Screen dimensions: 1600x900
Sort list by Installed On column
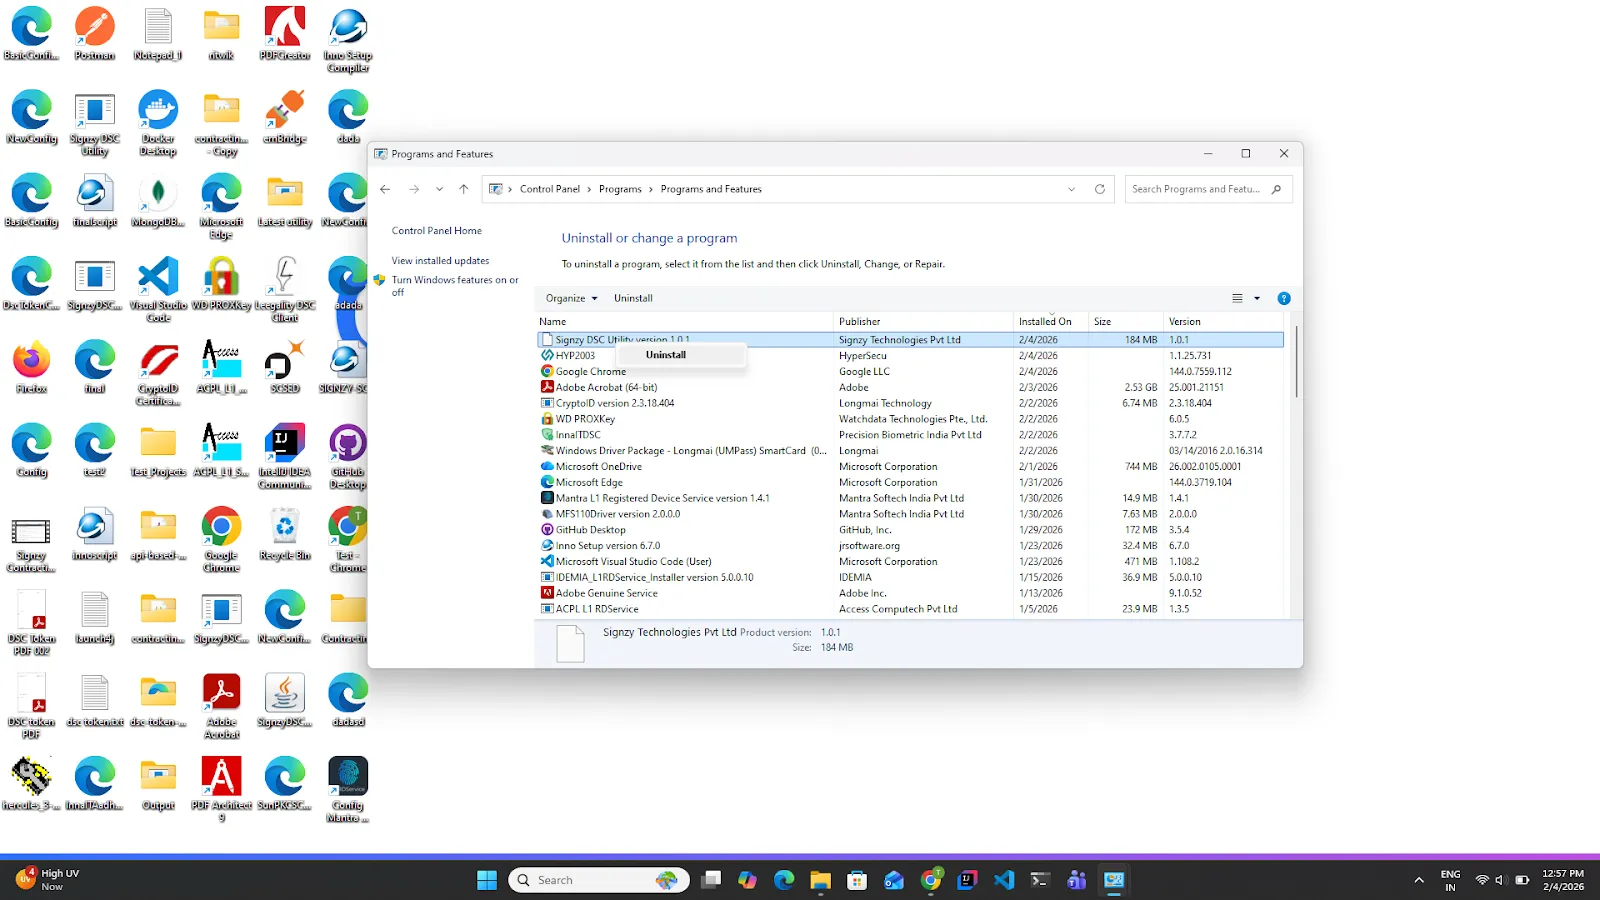1051,322
